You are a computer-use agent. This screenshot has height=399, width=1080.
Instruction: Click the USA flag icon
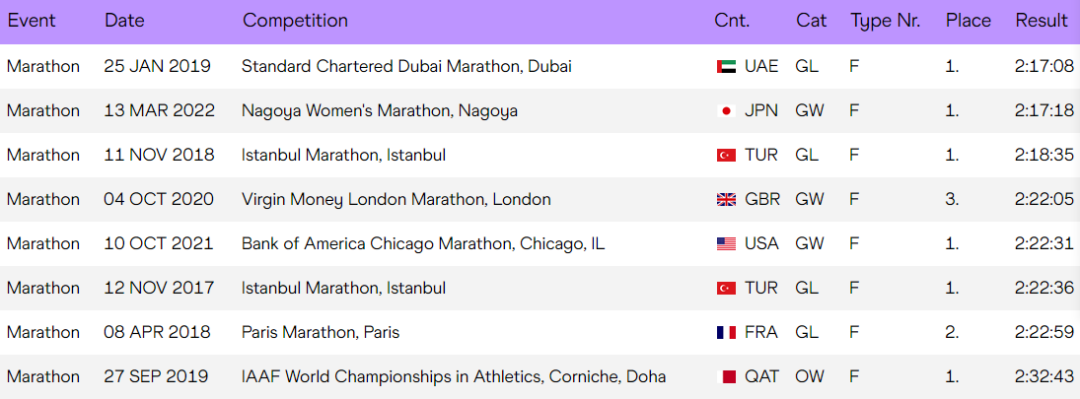(726, 244)
